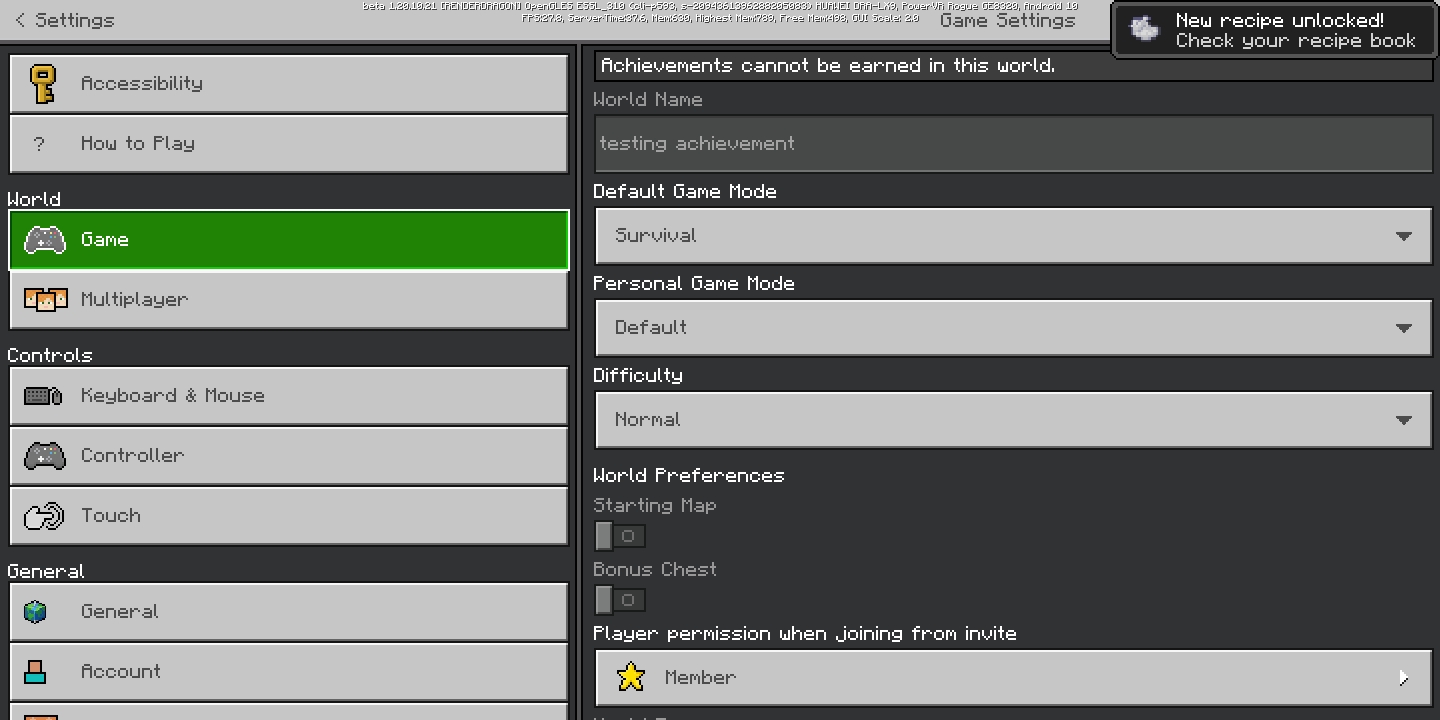Open the Difficulty dropdown set to Normal
Image resolution: width=1440 pixels, height=720 pixels.
[x=1013, y=420]
